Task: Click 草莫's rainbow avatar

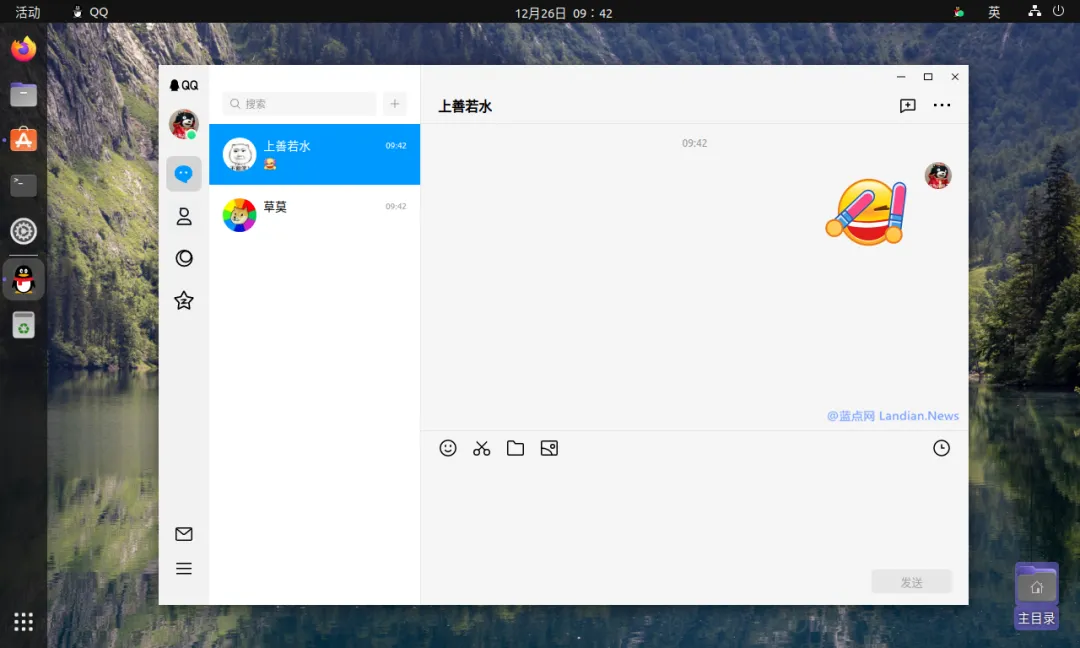Action: (x=239, y=215)
